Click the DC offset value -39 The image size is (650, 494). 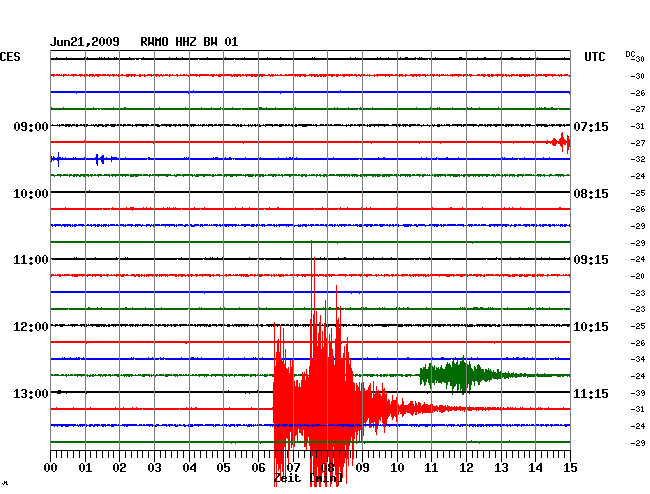point(638,393)
